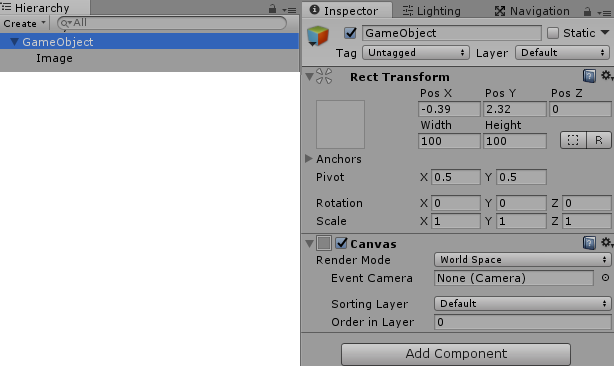Collapse the Rect Transform component foldout

point(309,76)
